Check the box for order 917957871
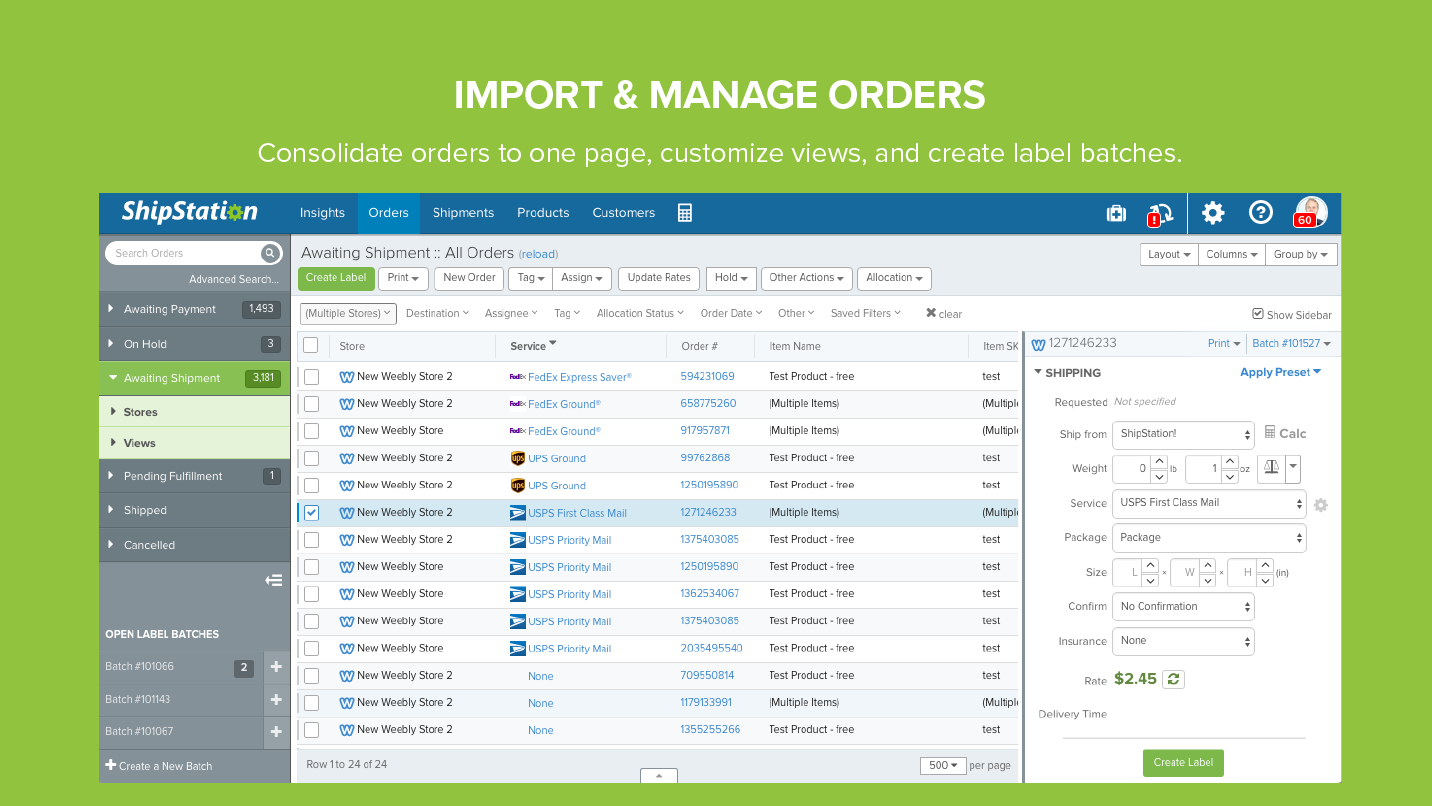Image resolution: width=1432 pixels, height=806 pixels. pyautogui.click(x=312, y=431)
